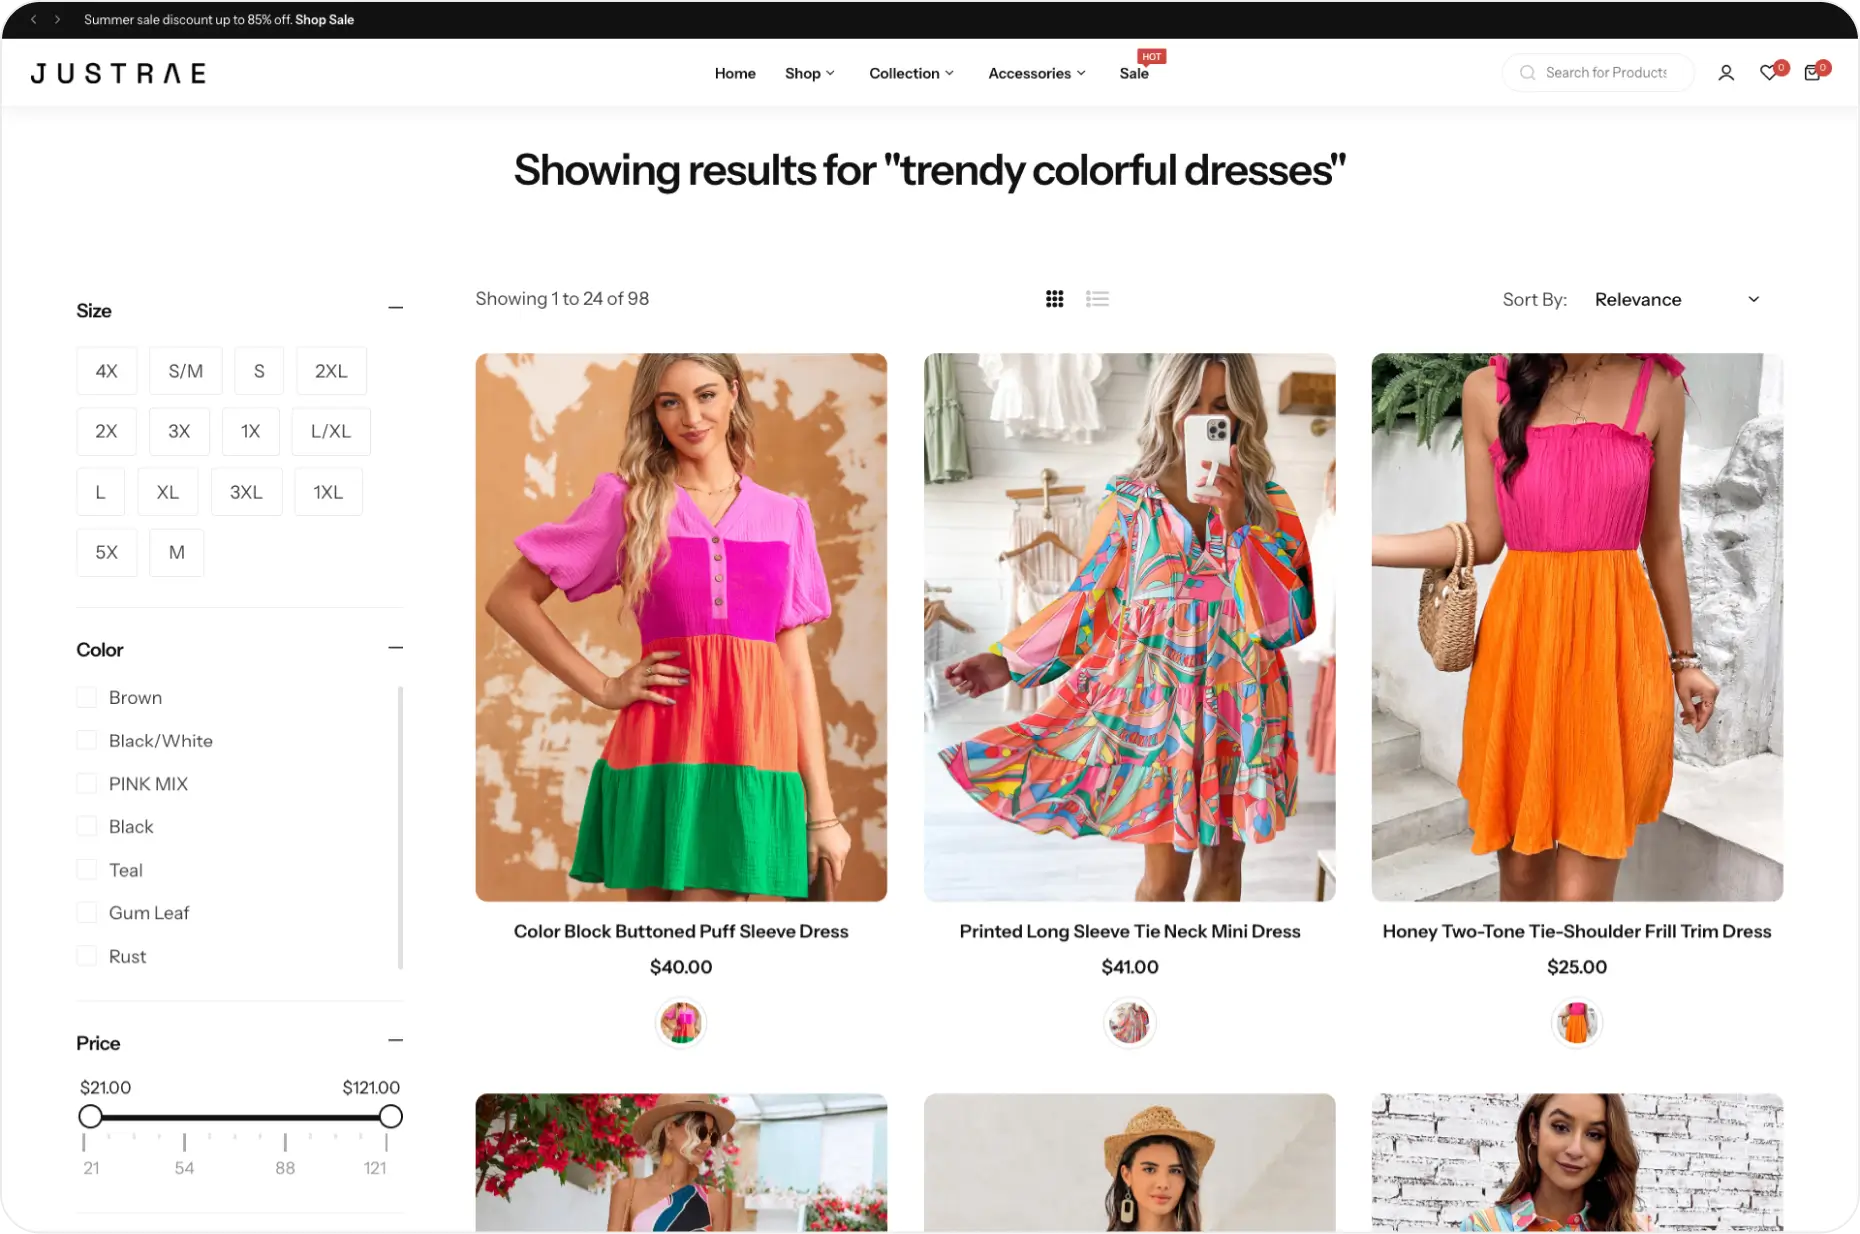Switch to list view layout
Screen dimensions: 1860x1234
pos(1097,299)
